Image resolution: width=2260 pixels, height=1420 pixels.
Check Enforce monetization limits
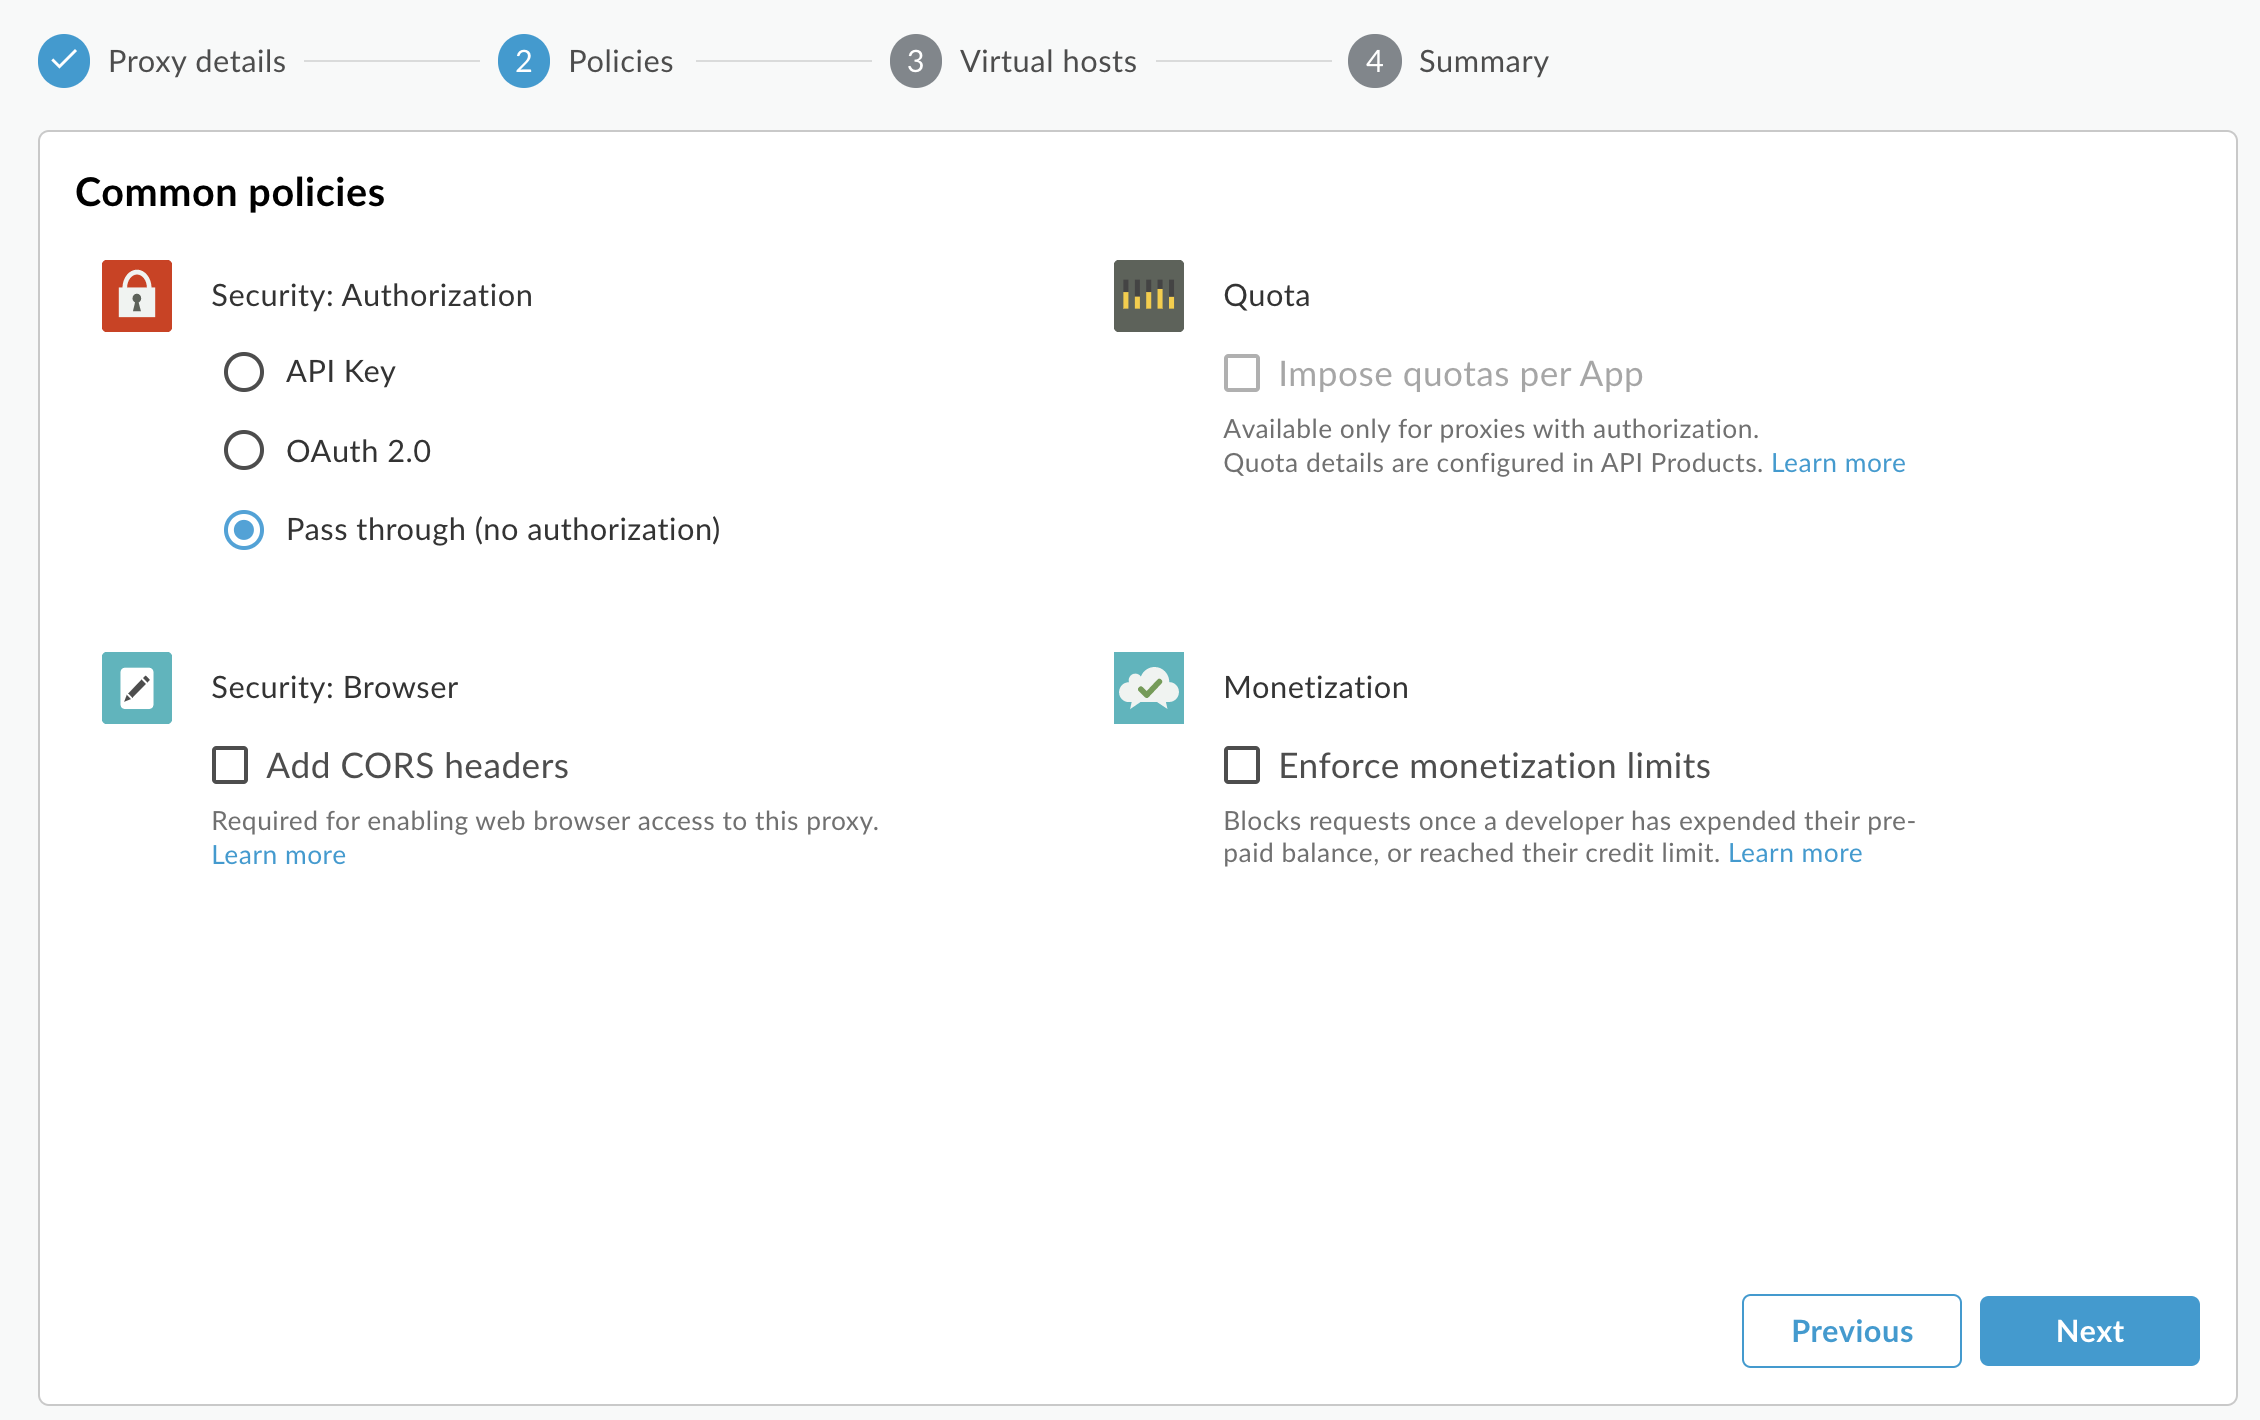pyautogui.click(x=1242, y=766)
